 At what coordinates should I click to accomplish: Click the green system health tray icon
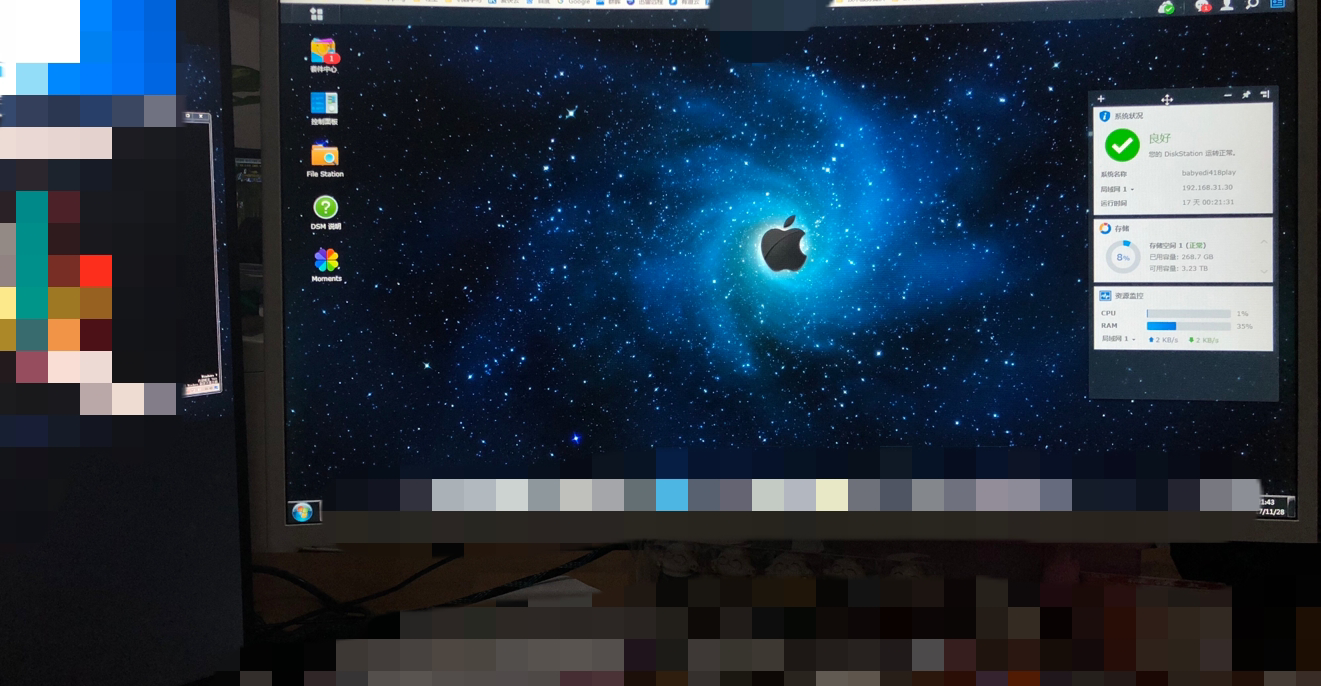coord(1166,7)
